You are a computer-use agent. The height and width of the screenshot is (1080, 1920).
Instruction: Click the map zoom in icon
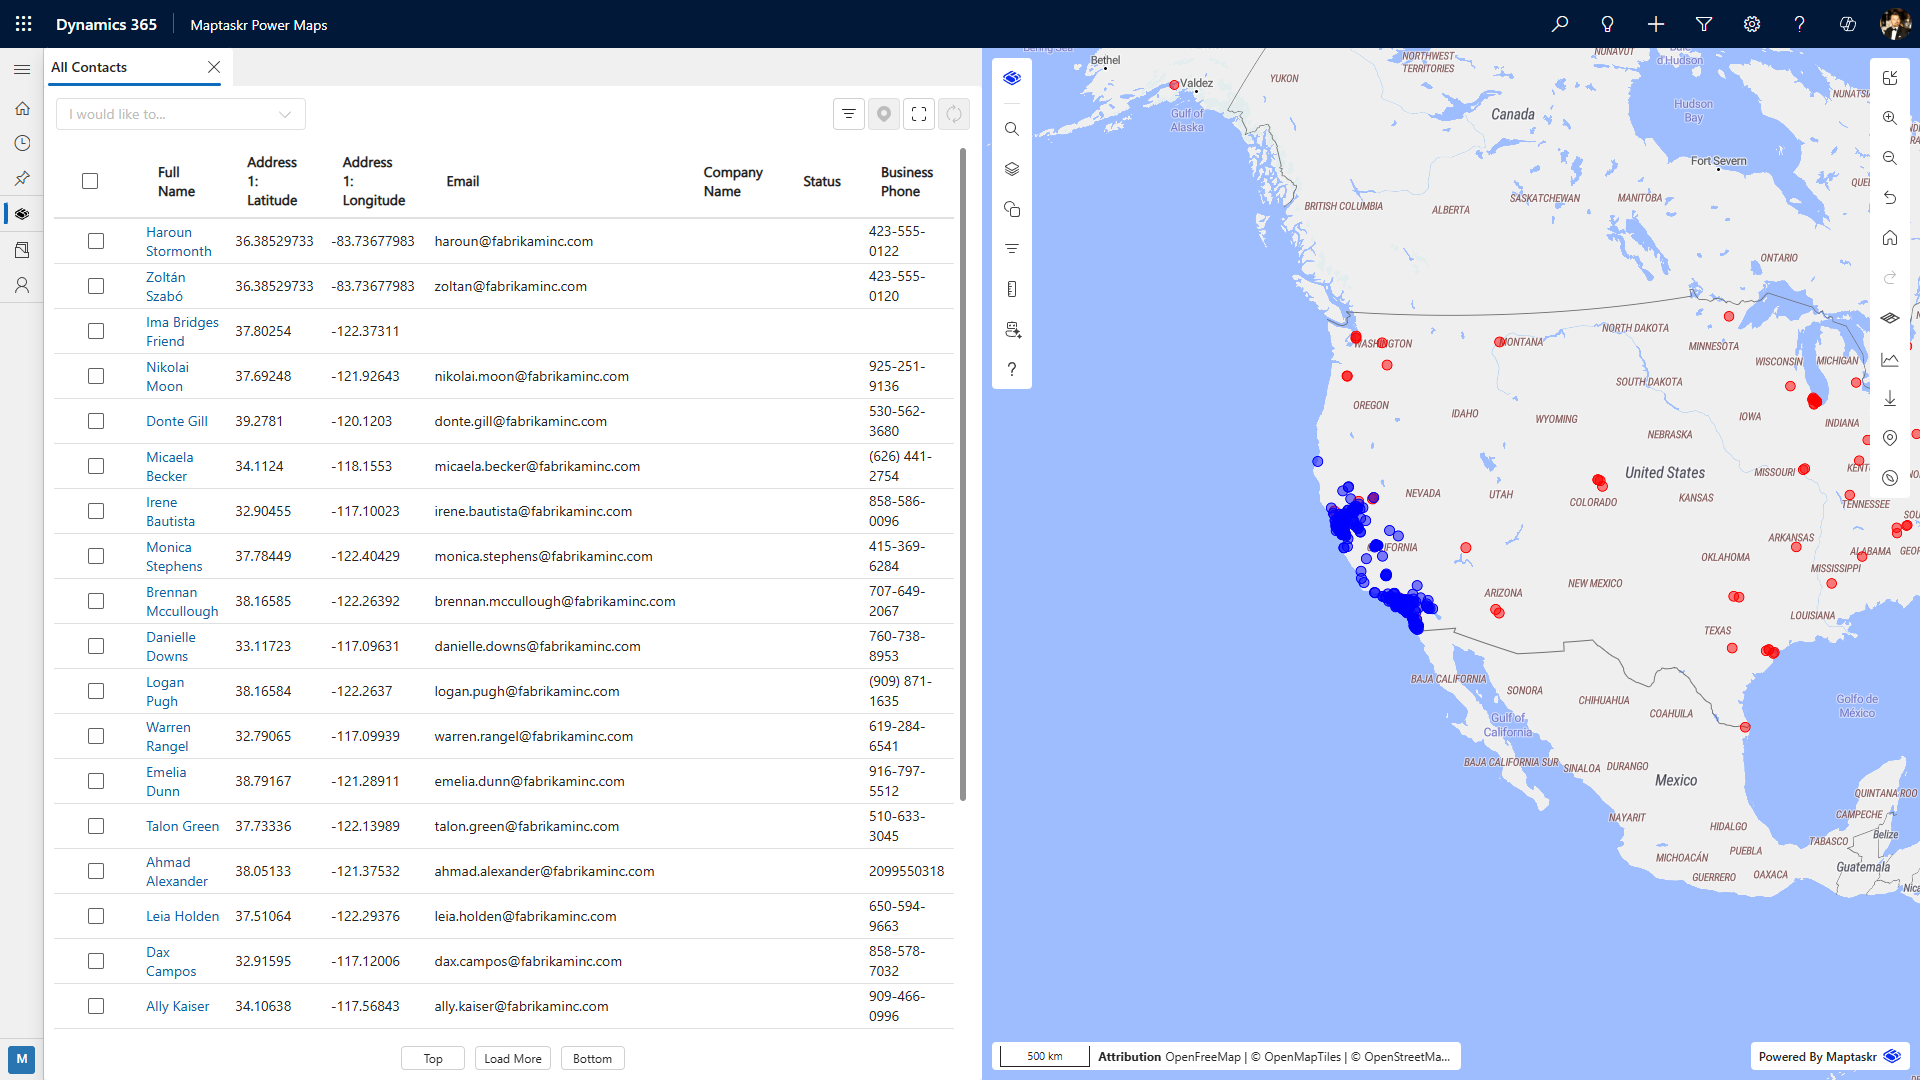[x=1889, y=118]
